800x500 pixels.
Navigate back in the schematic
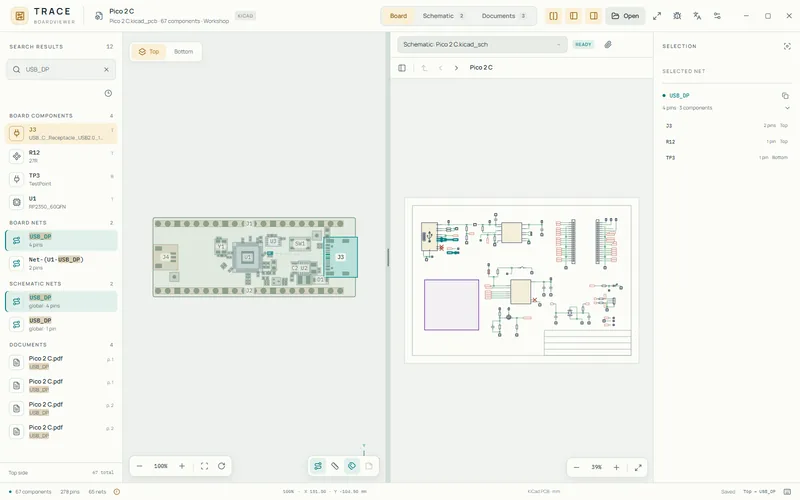click(x=440, y=67)
